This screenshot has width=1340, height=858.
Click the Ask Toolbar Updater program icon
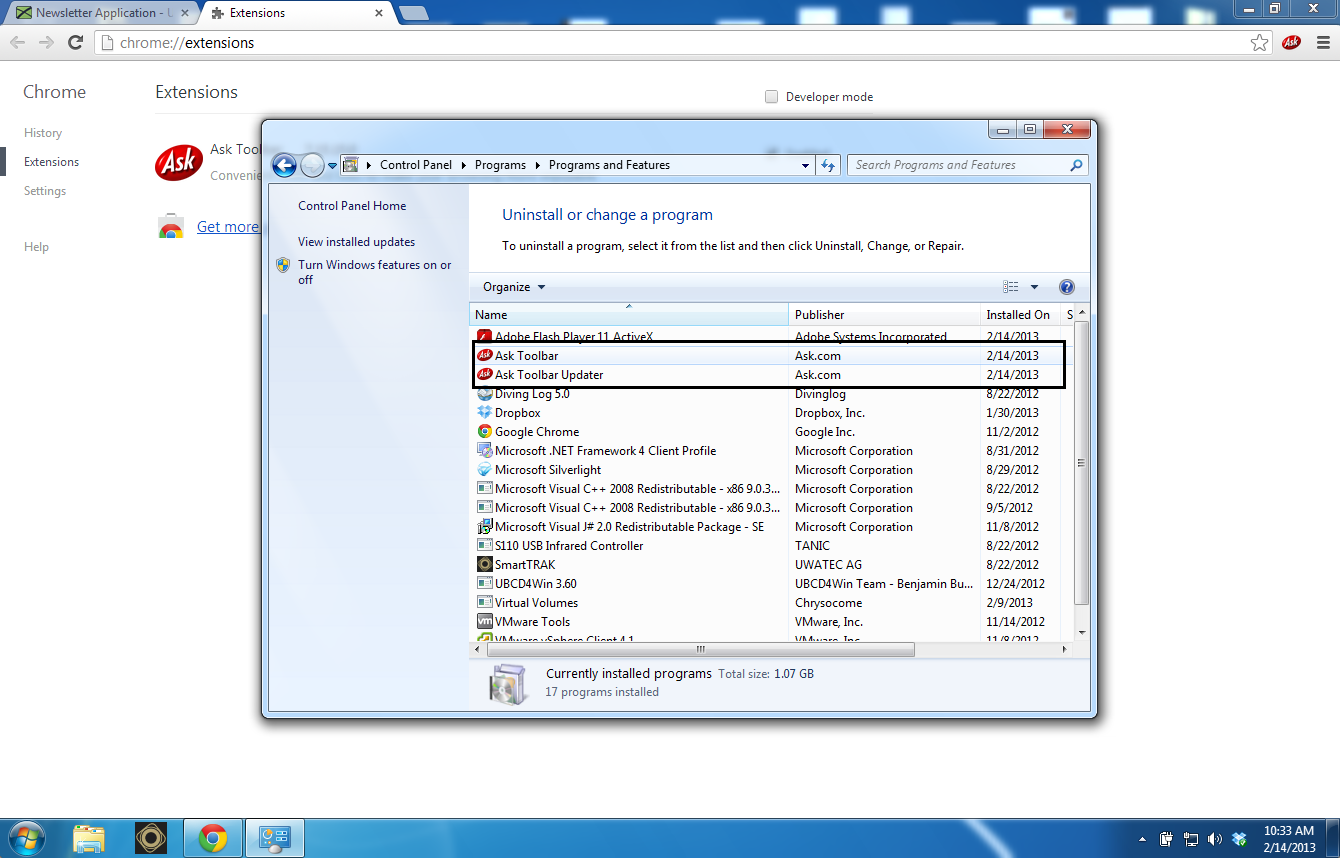tap(485, 375)
